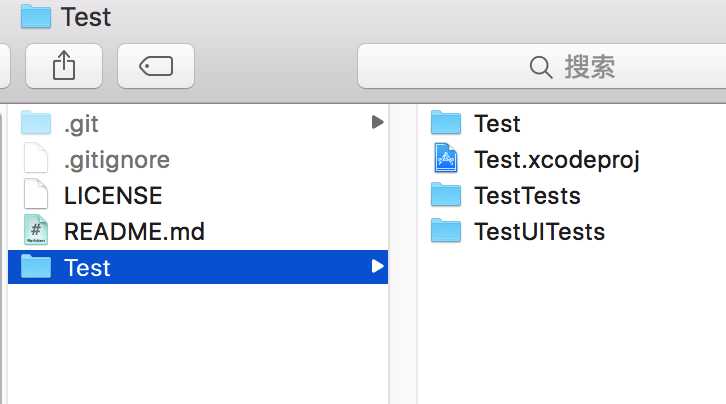This screenshot has width=726, height=404.
Task: Select the Test.xcodeproj file name
Action: point(557,160)
